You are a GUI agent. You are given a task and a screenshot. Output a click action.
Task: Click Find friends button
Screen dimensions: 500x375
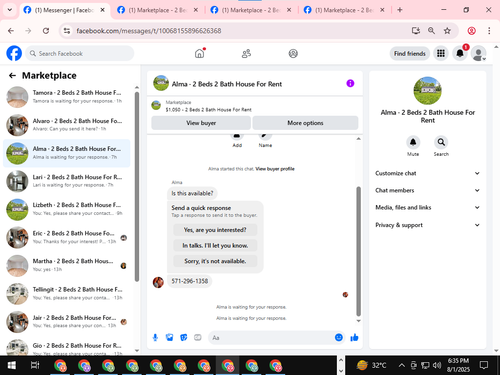tap(410, 54)
